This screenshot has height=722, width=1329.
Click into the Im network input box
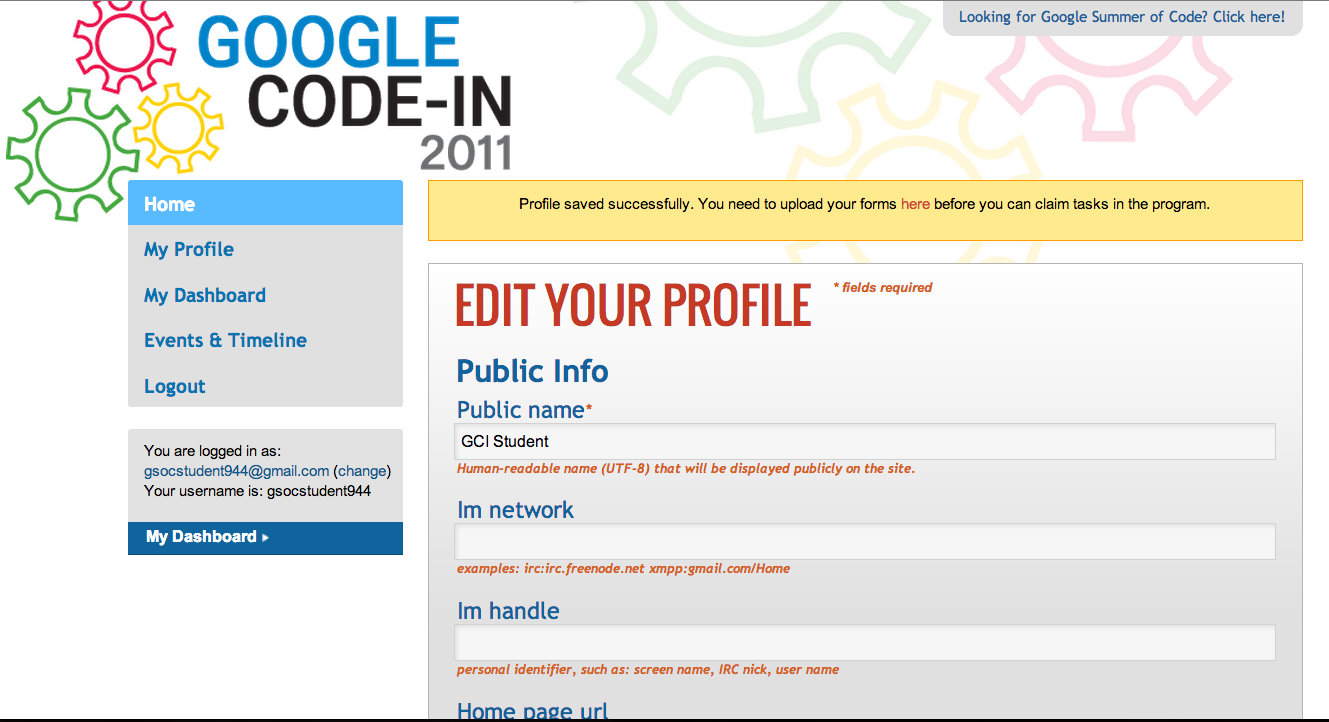(x=865, y=541)
